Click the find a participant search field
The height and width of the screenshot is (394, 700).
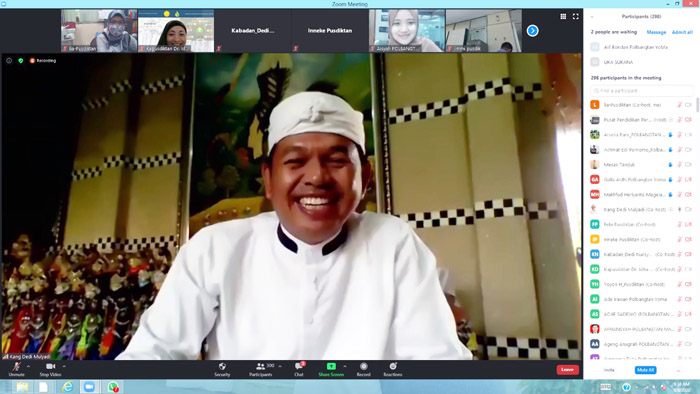point(641,91)
